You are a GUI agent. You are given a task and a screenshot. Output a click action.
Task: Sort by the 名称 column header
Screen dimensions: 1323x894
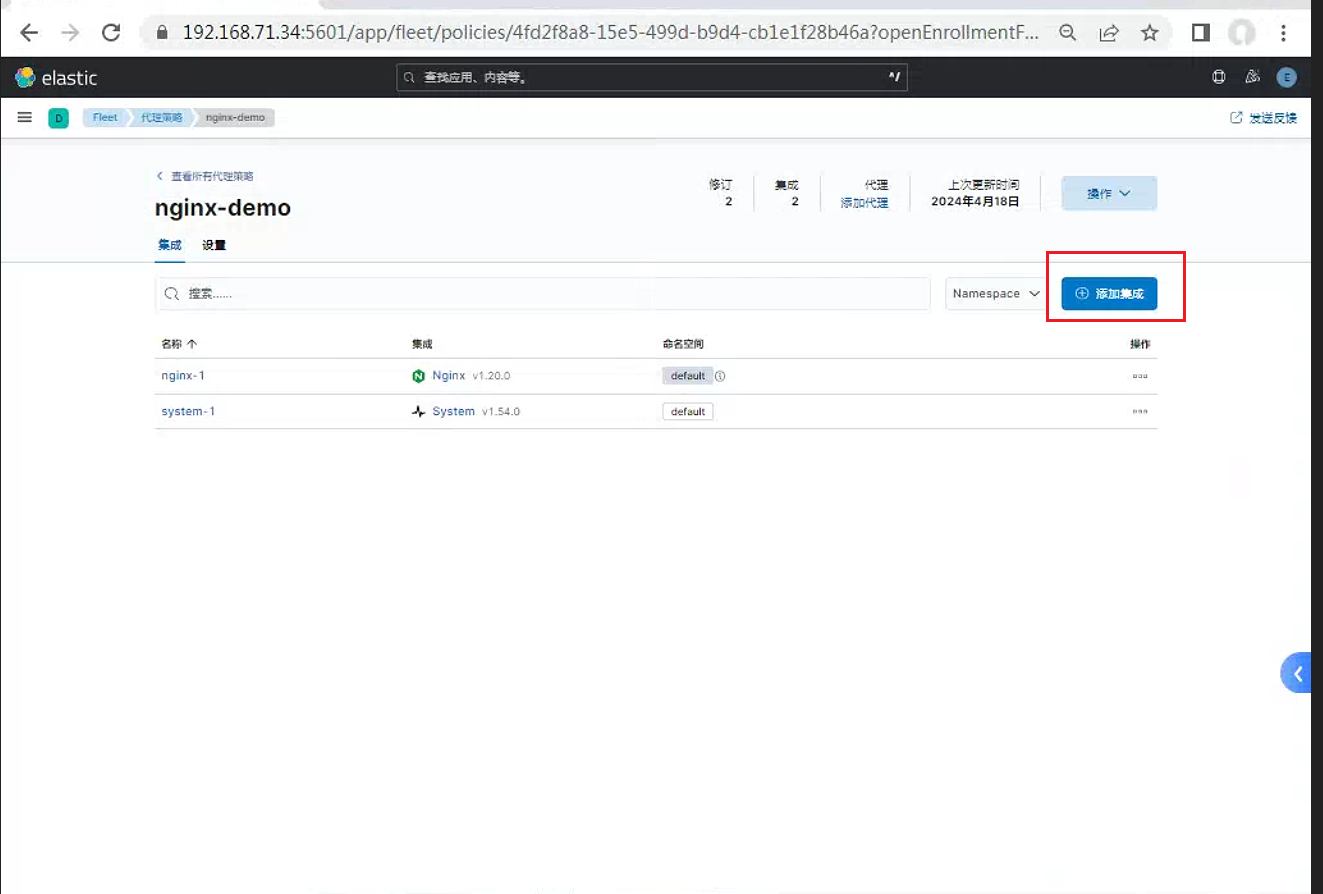pos(179,344)
